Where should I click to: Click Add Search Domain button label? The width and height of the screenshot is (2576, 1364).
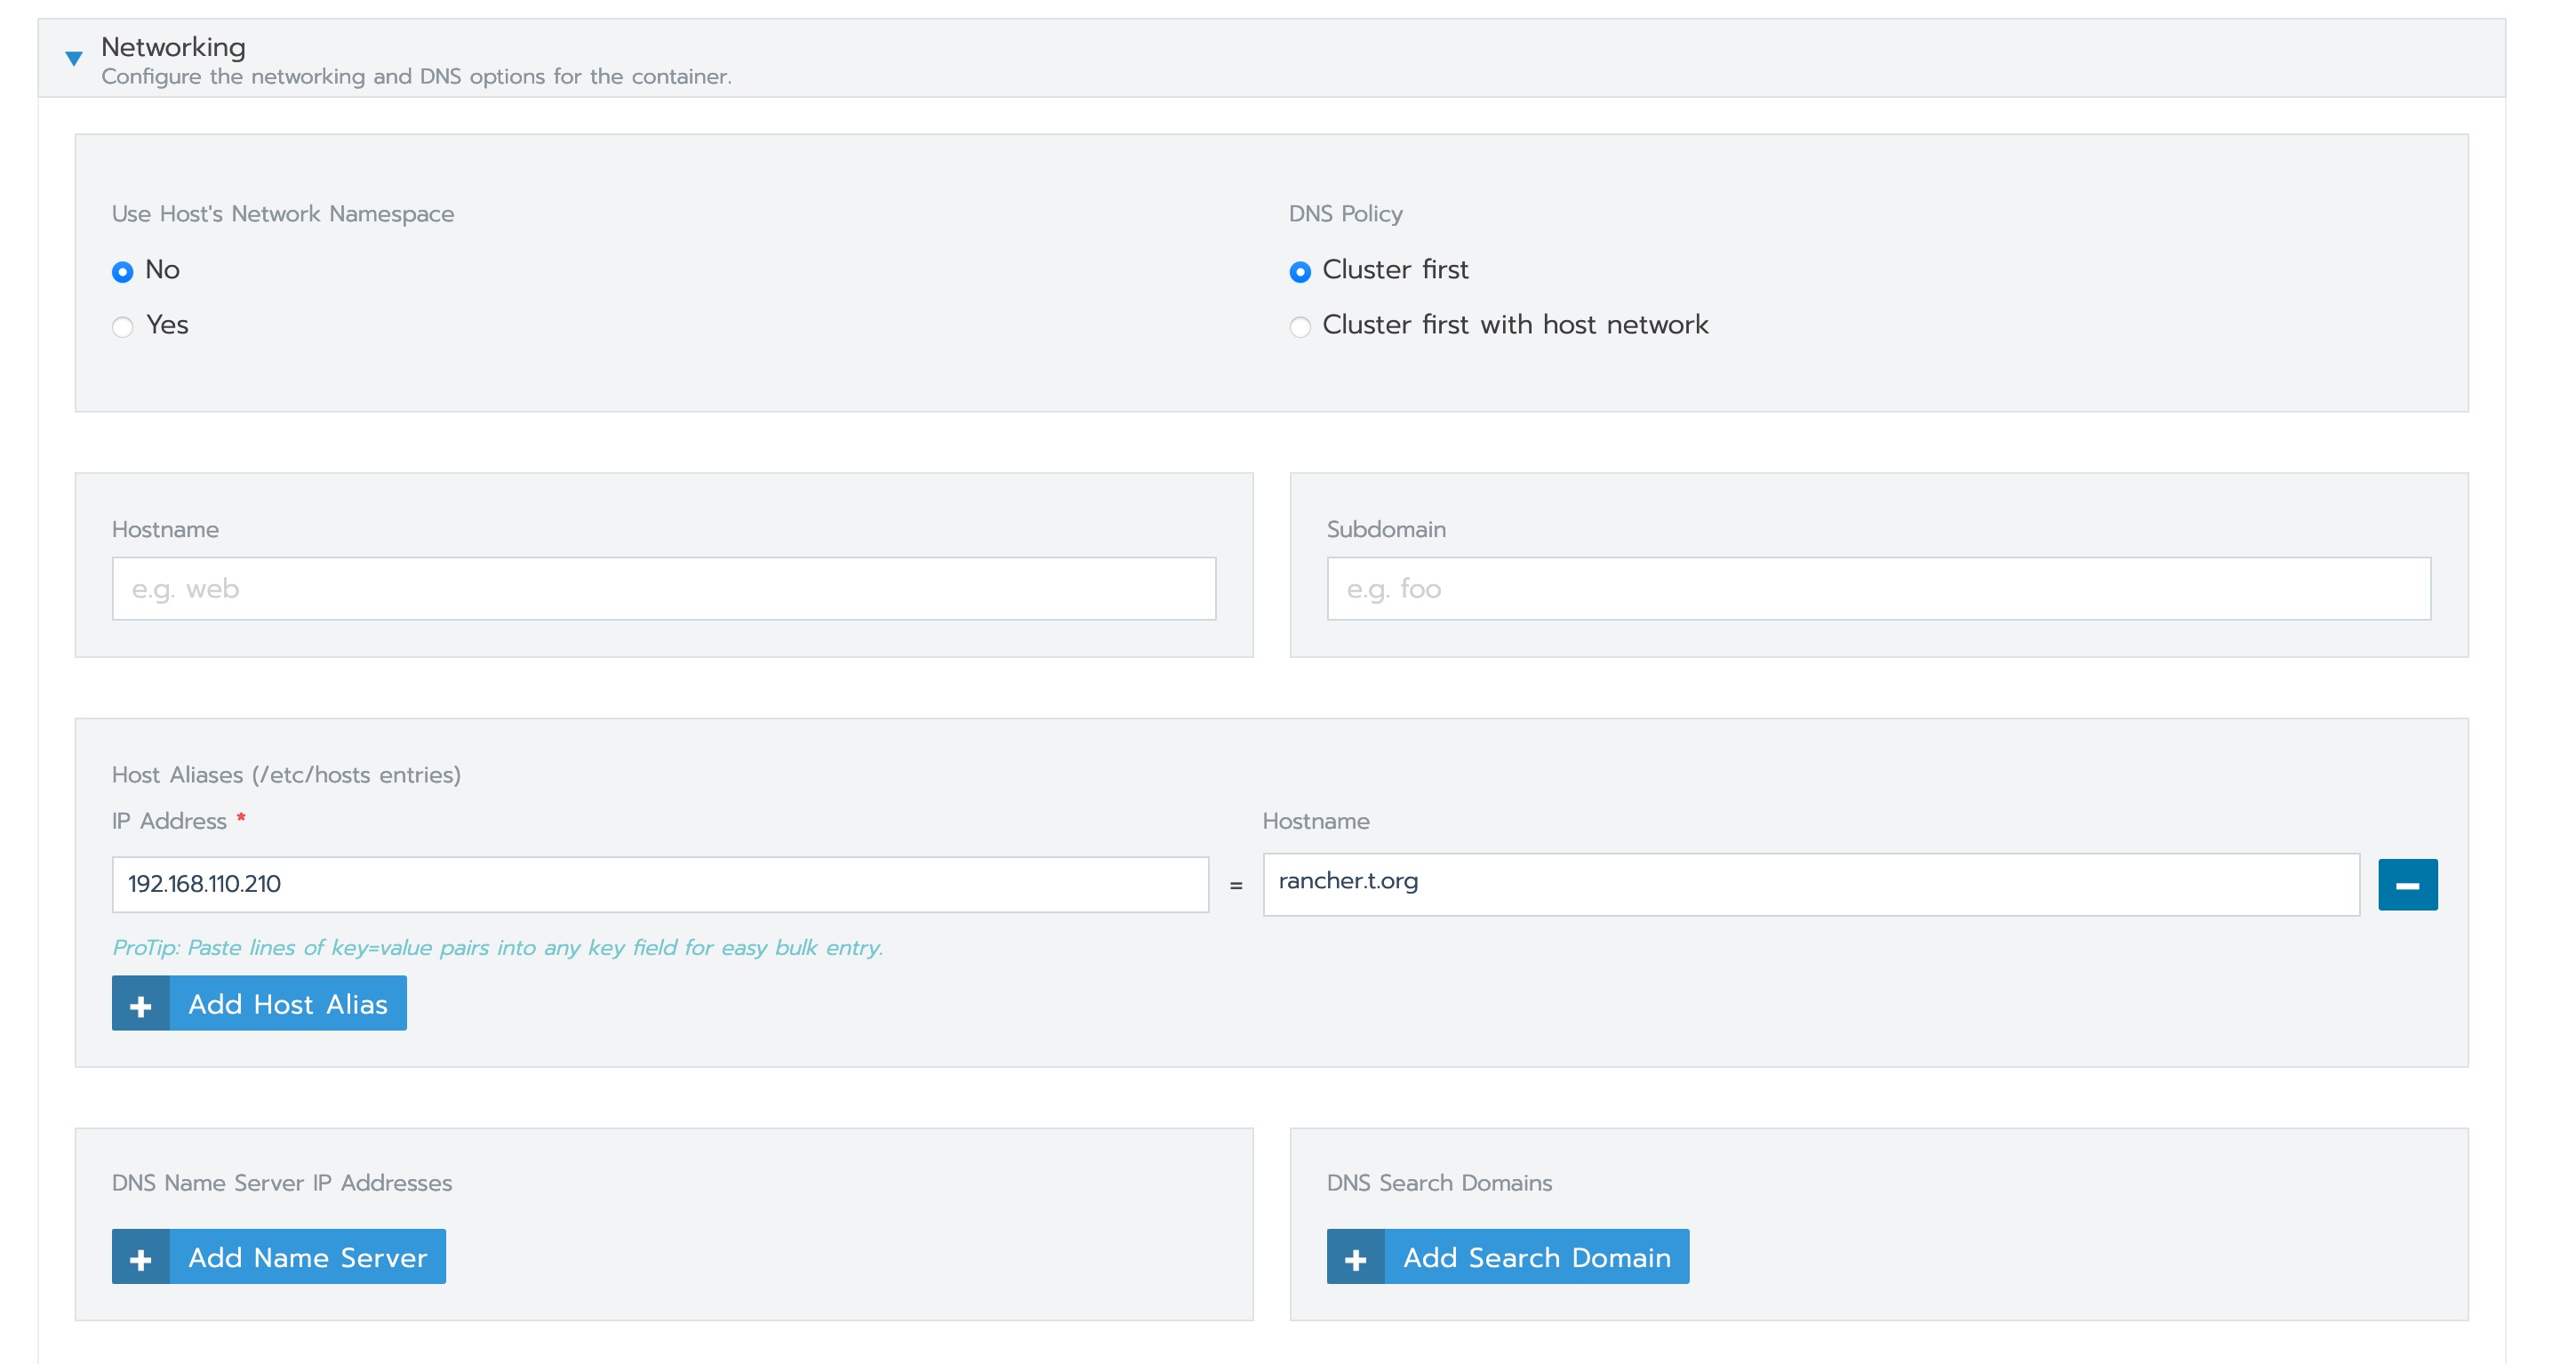coord(1536,1257)
